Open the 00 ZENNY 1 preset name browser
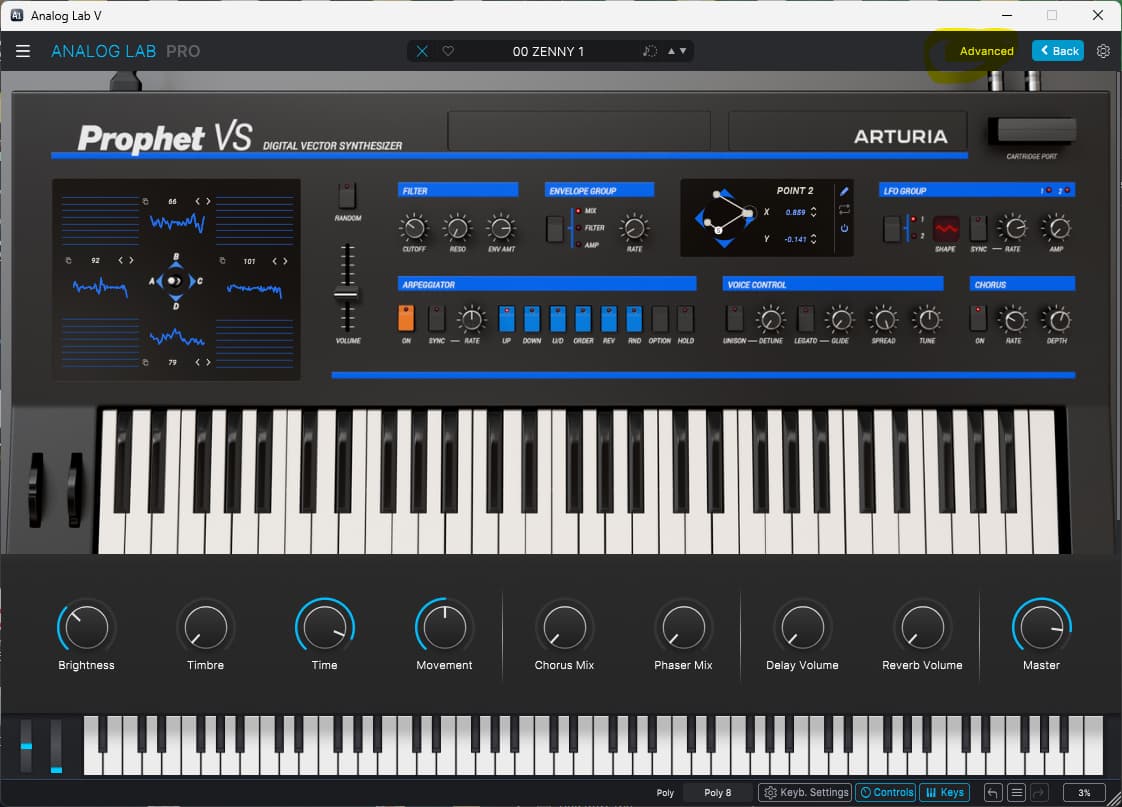1122x807 pixels. click(548, 51)
